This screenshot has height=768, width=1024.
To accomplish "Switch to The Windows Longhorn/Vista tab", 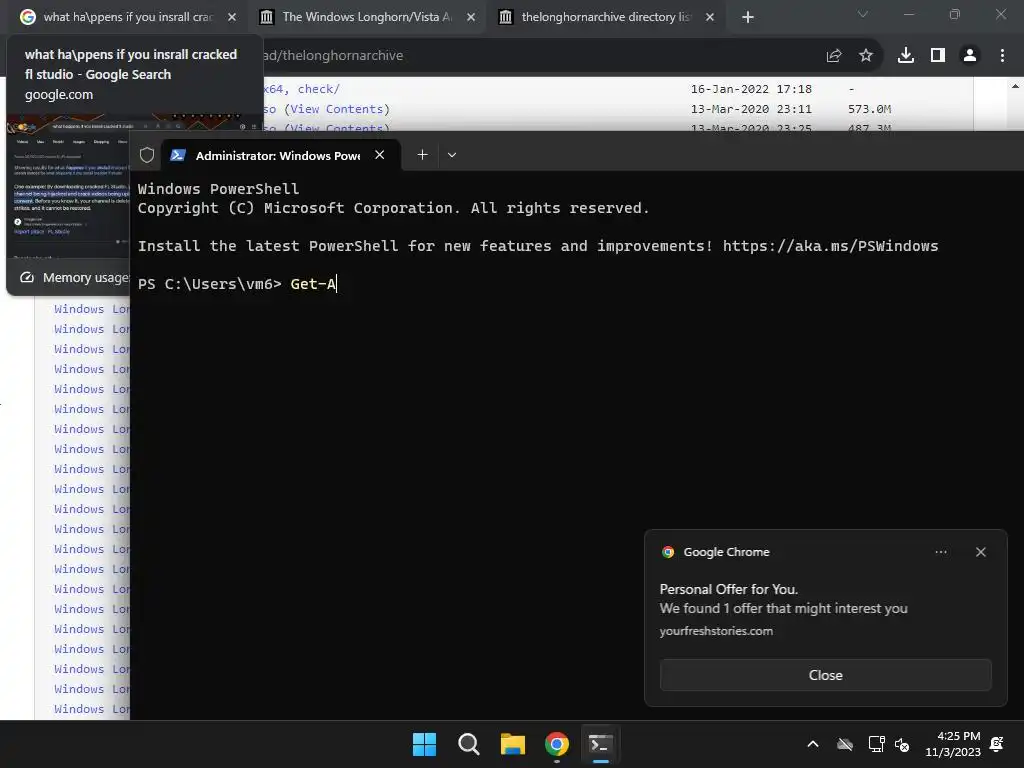I will [x=366, y=17].
